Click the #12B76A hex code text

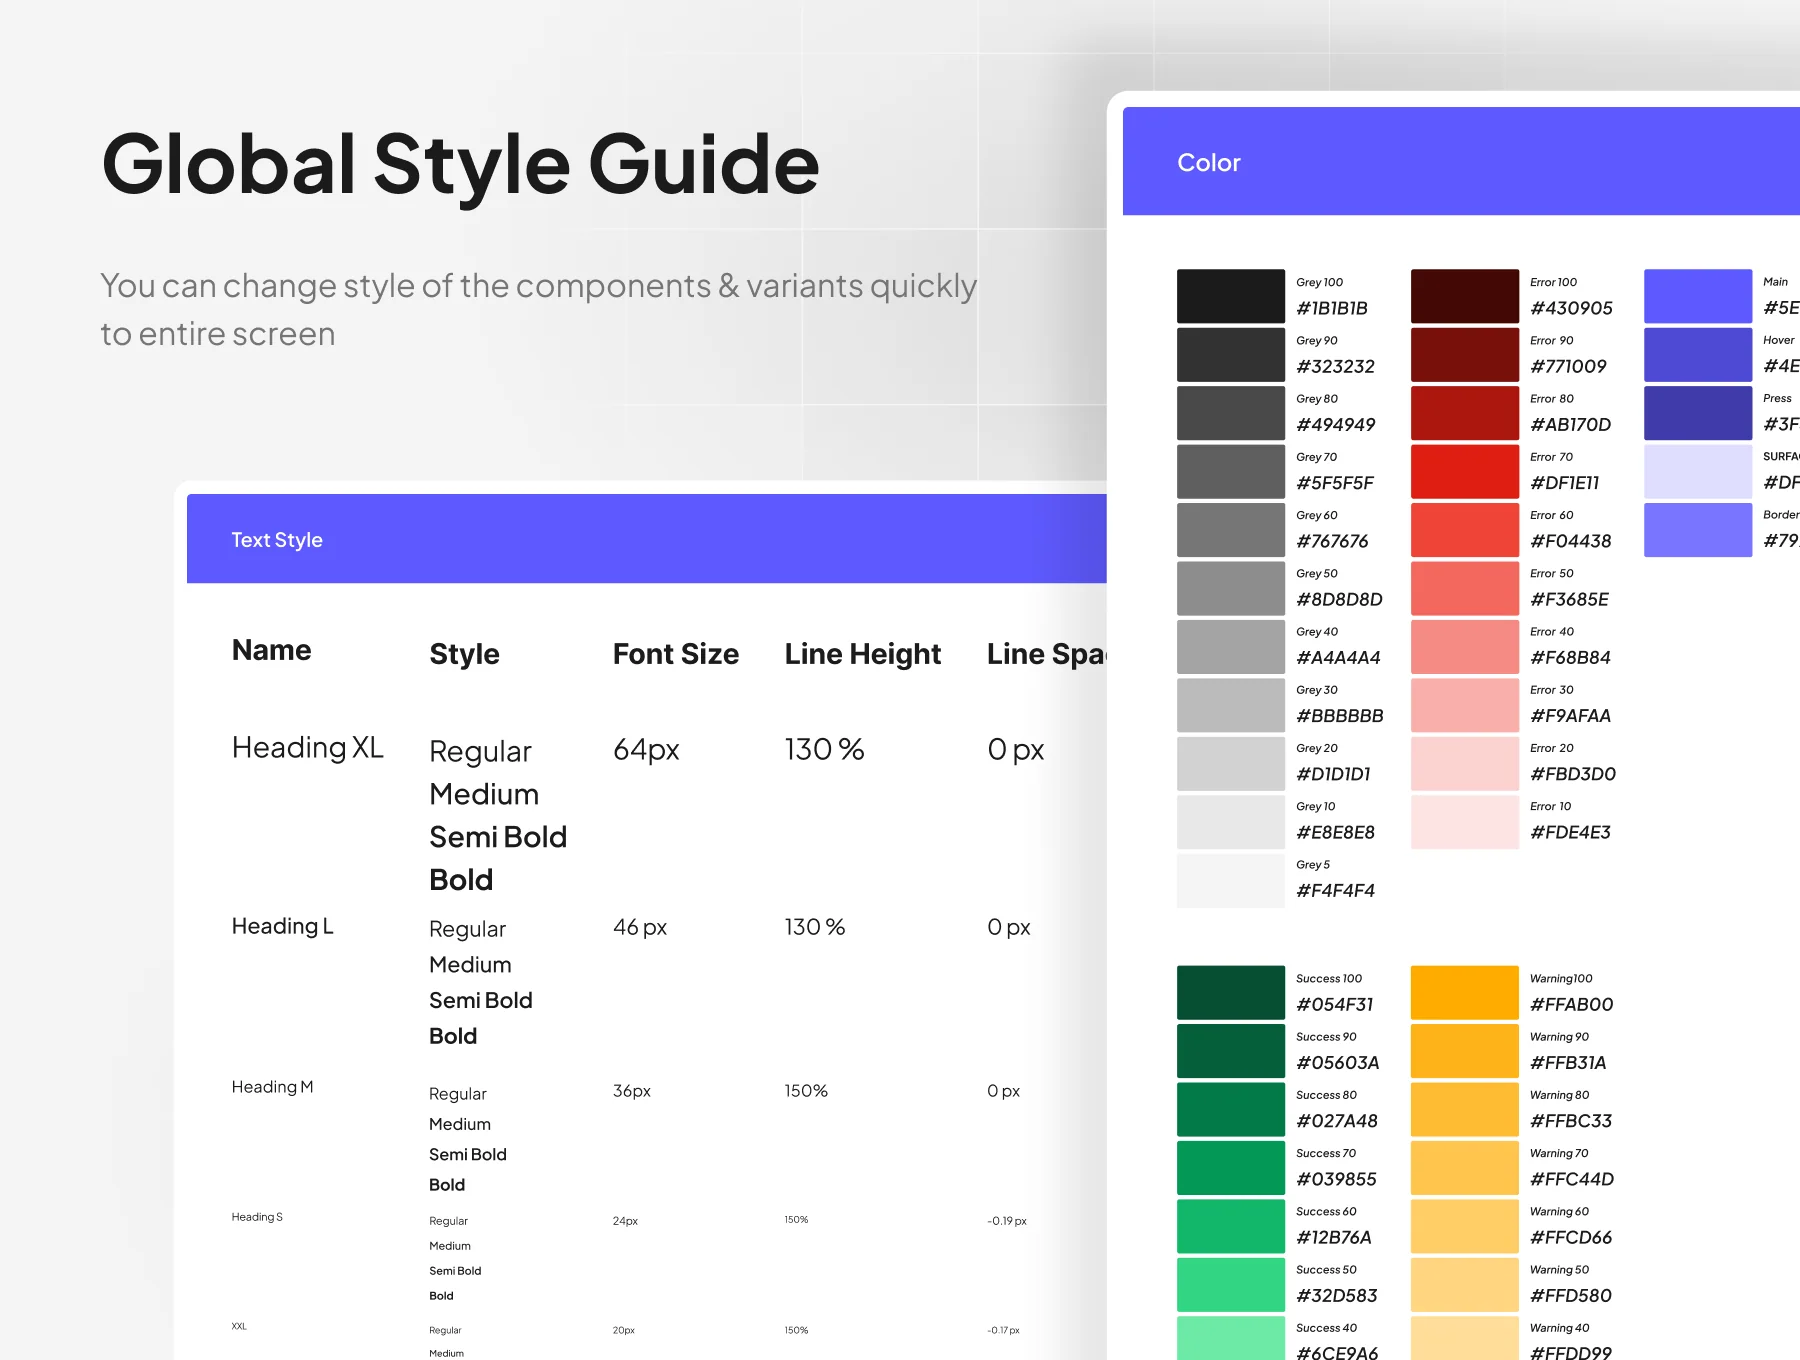(x=1334, y=1237)
